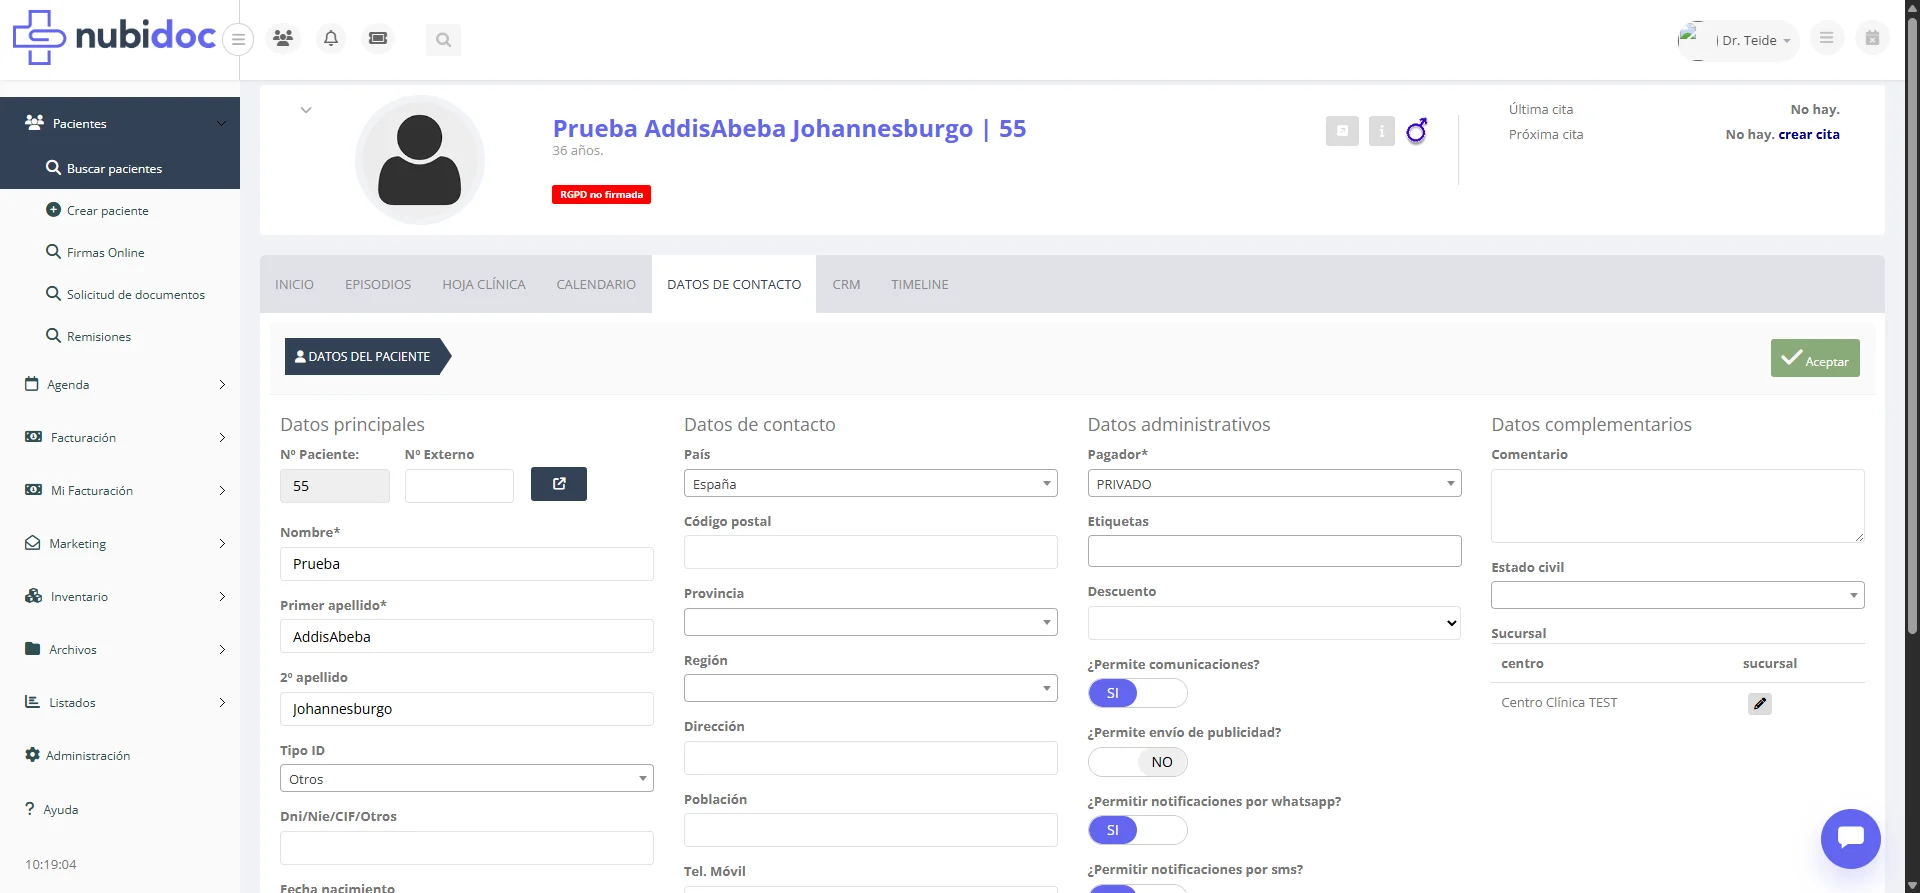
Task: Click the patient avatar photo
Action: pos(420,160)
